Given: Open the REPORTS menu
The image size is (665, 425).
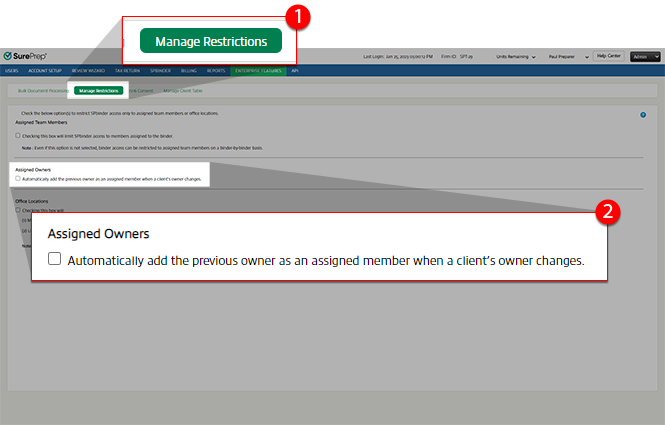Looking at the screenshot, I should (216, 71).
